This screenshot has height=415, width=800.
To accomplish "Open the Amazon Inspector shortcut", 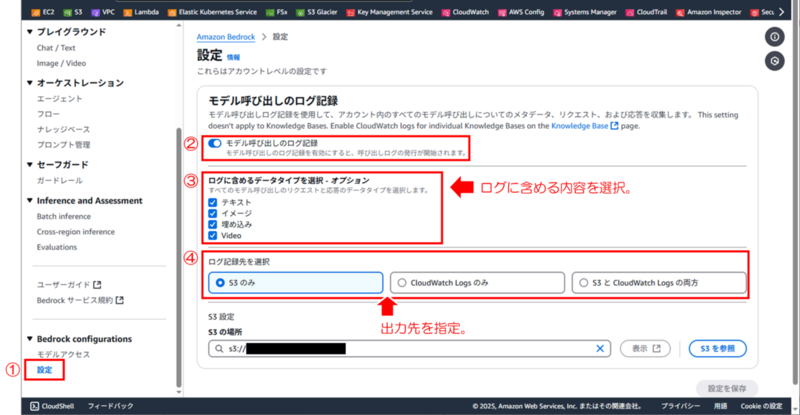I will coord(708,12).
